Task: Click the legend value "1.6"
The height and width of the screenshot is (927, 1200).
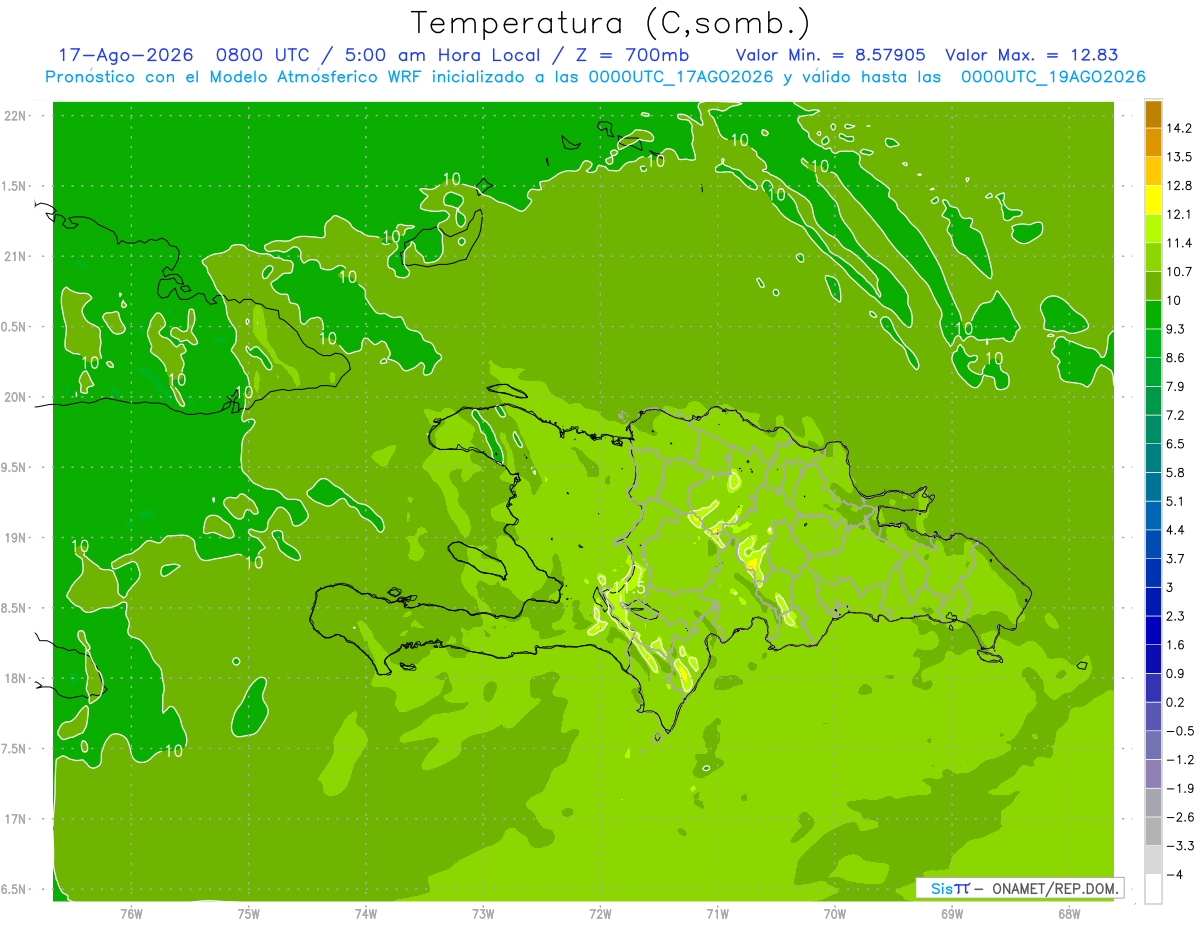Action: tap(1175, 645)
